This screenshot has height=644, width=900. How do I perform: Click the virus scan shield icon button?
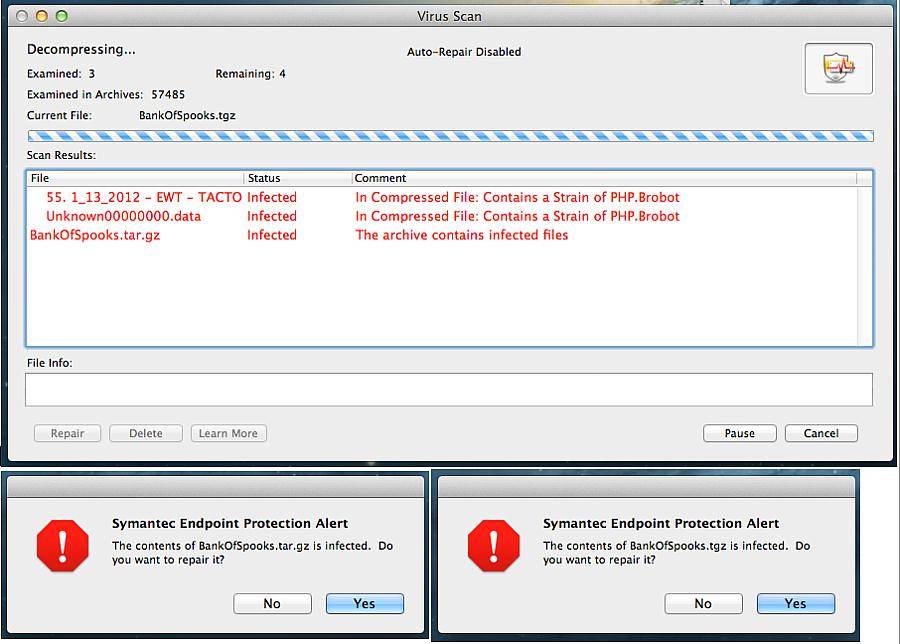(839, 68)
